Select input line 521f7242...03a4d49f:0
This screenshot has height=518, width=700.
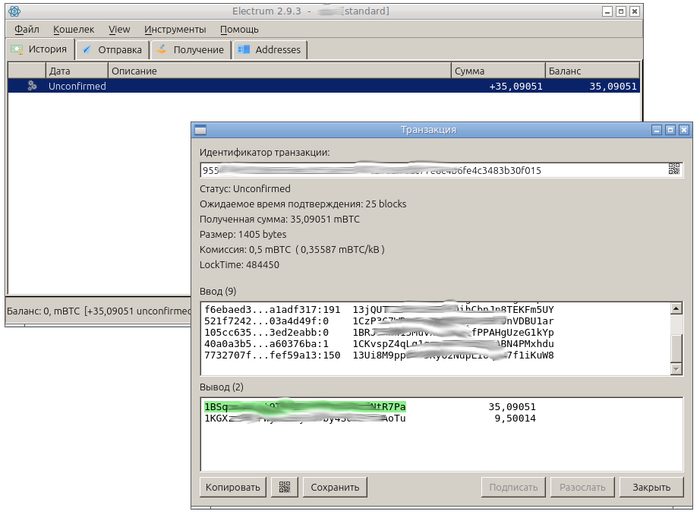[x=379, y=321]
